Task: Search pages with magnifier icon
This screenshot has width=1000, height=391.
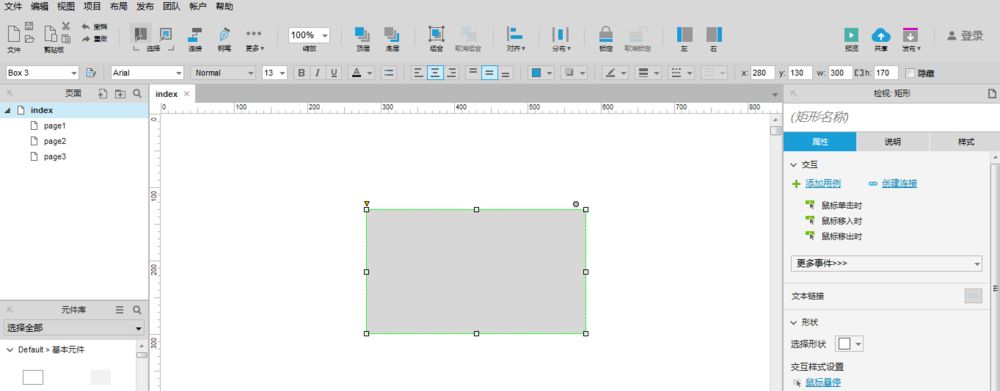Action: [136, 94]
